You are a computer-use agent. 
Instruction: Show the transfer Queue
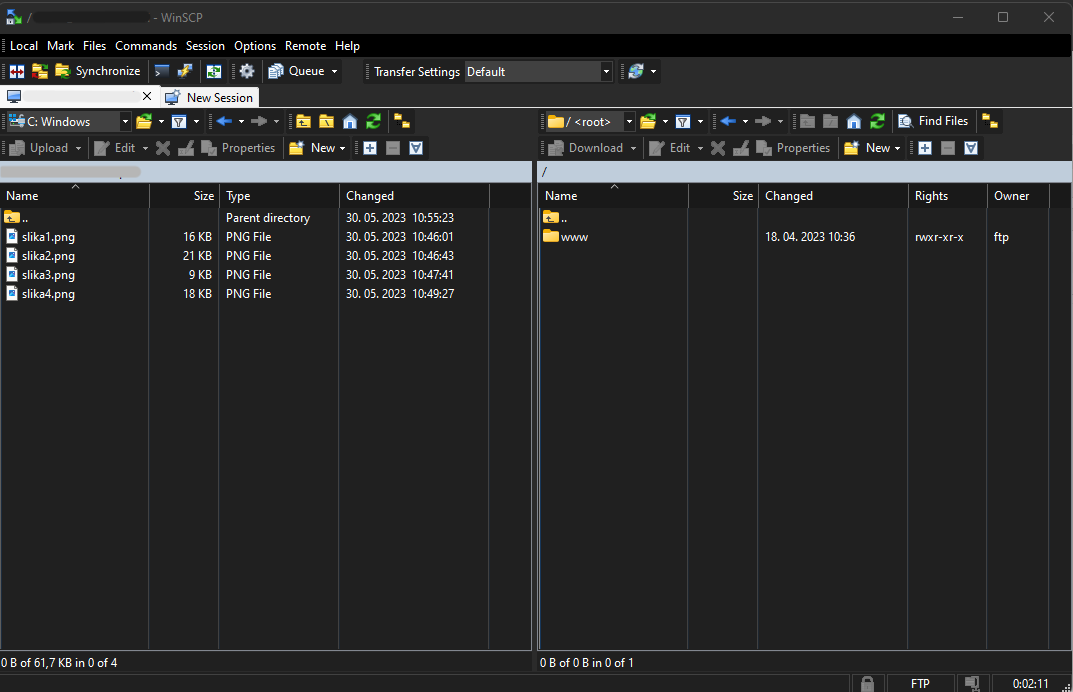297,71
